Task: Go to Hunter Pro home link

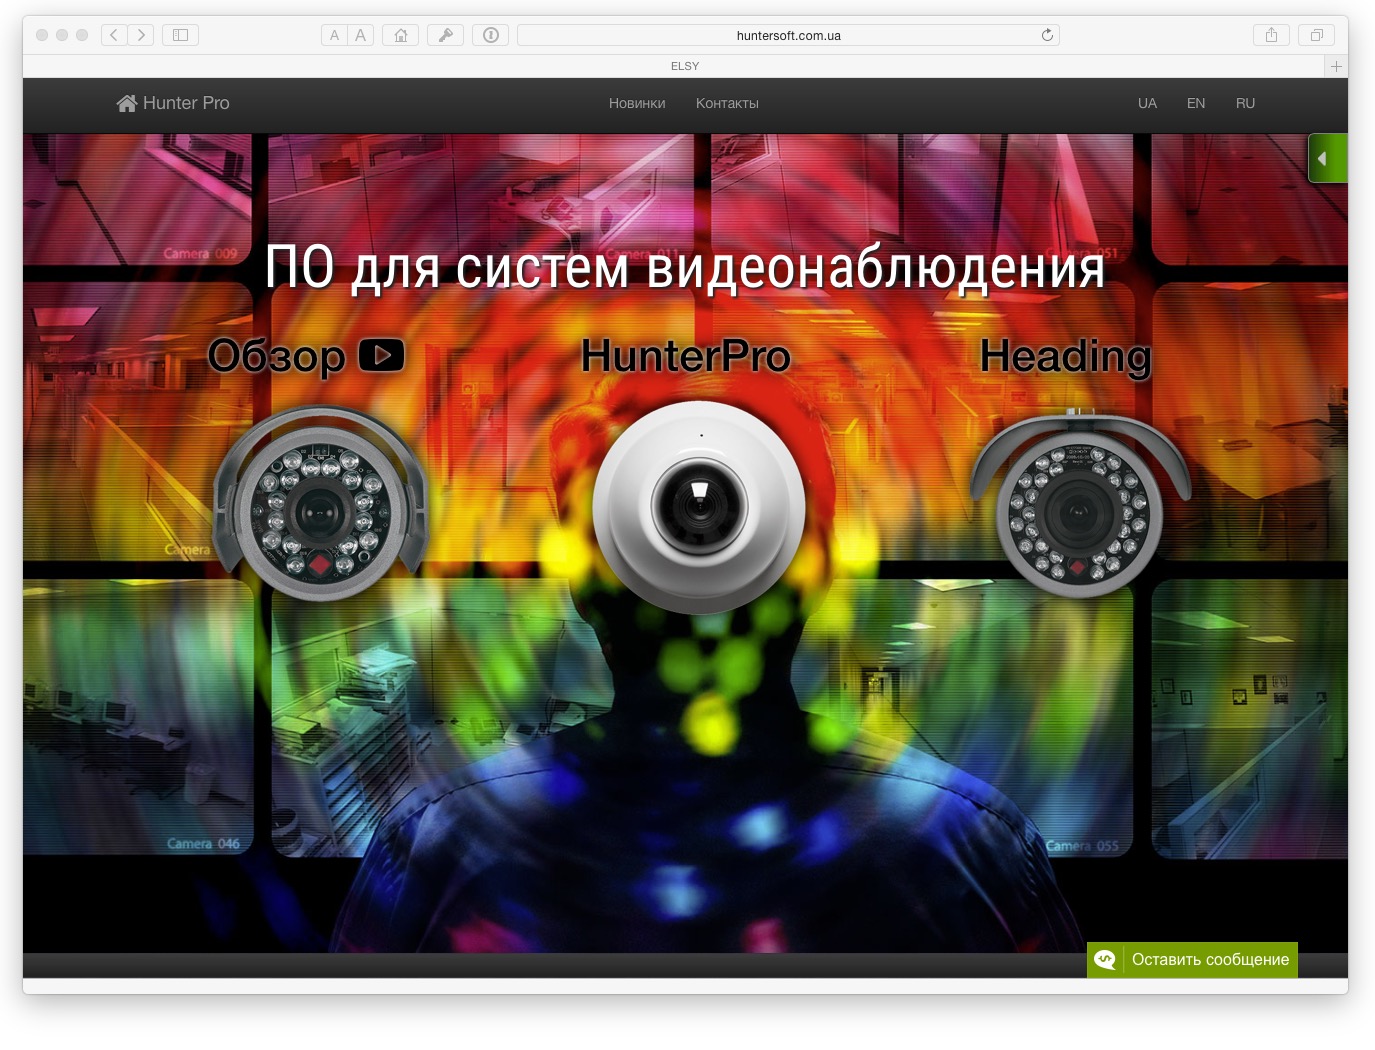Action: 173,103
